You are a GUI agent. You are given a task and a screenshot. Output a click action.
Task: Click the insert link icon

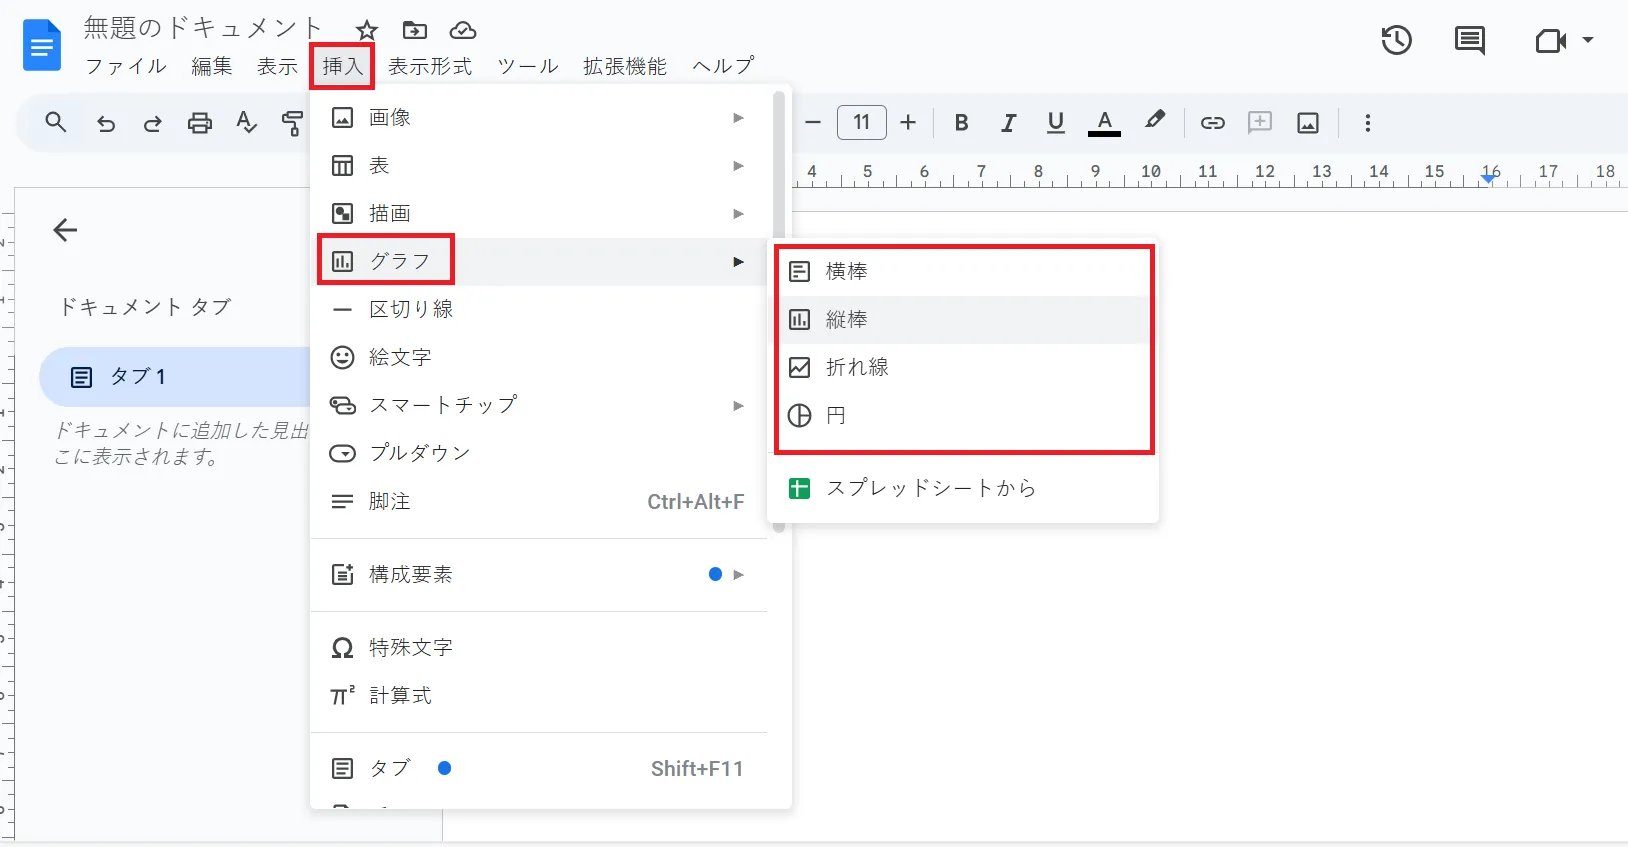coord(1212,123)
